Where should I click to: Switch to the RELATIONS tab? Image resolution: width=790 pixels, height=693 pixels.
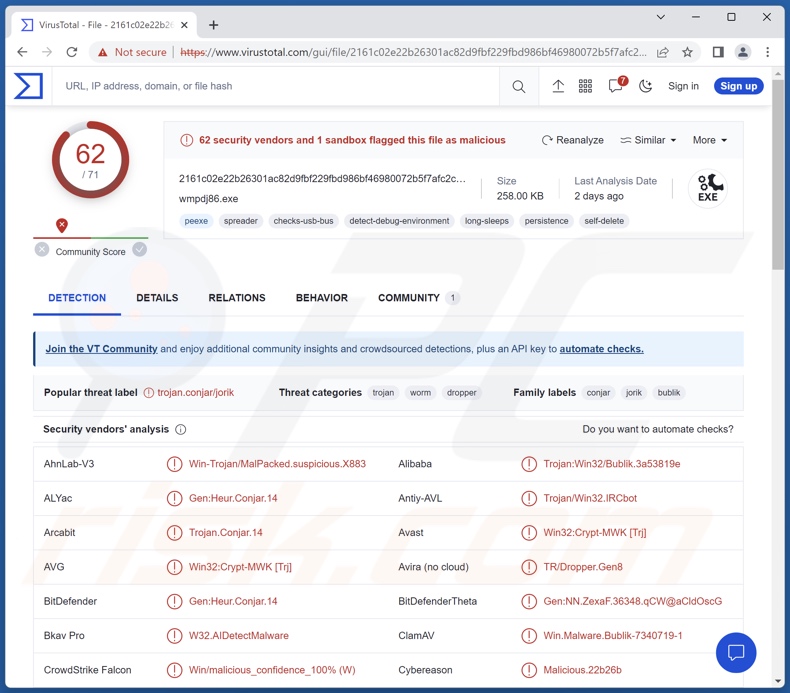coord(237,298)
